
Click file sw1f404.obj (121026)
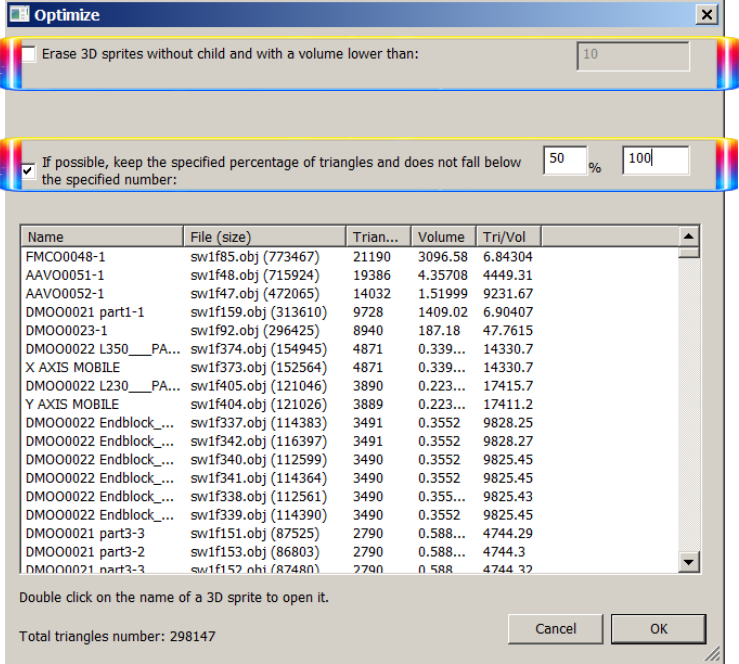click(x=259, y=404)
